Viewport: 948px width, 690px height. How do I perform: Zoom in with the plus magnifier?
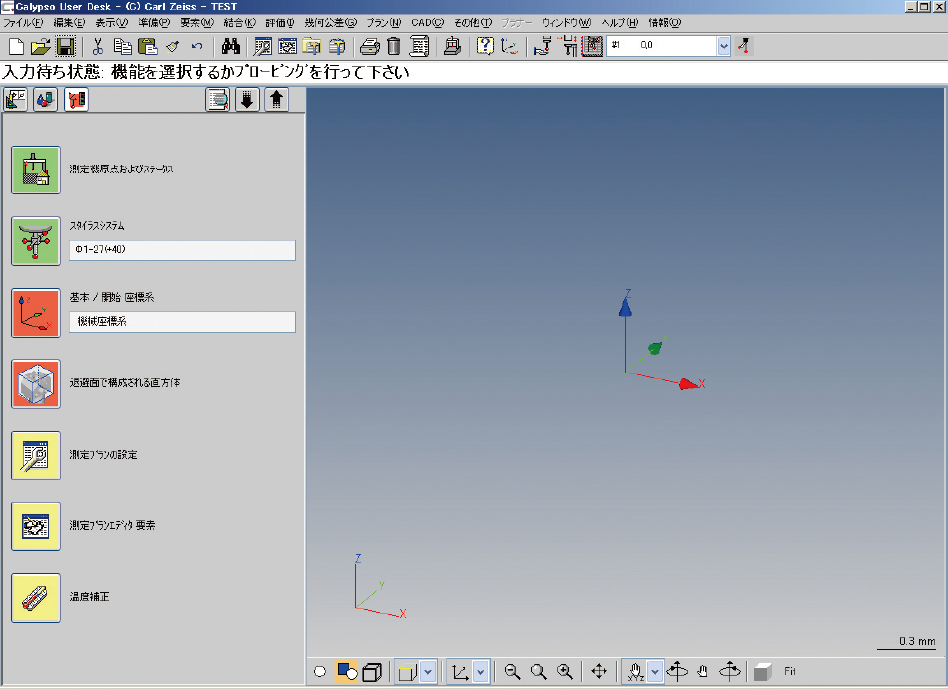[x=565, y=671]
